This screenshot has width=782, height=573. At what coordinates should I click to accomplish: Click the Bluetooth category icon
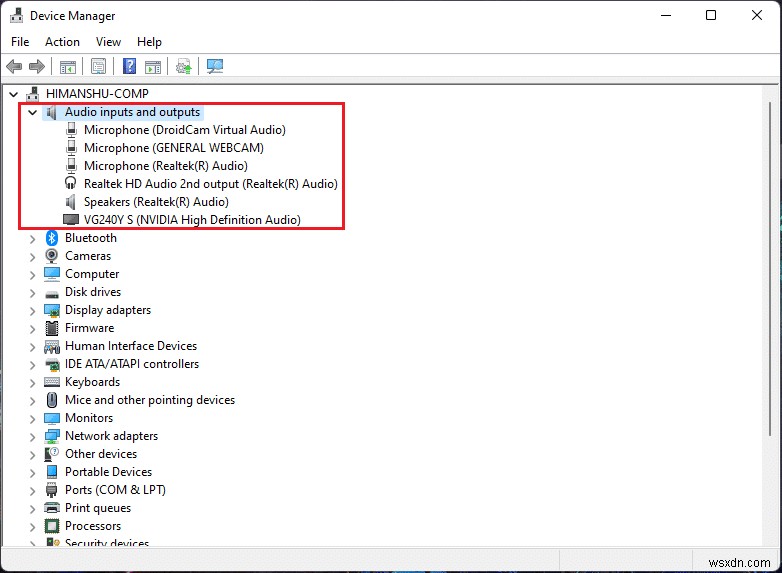pos(52,238)
